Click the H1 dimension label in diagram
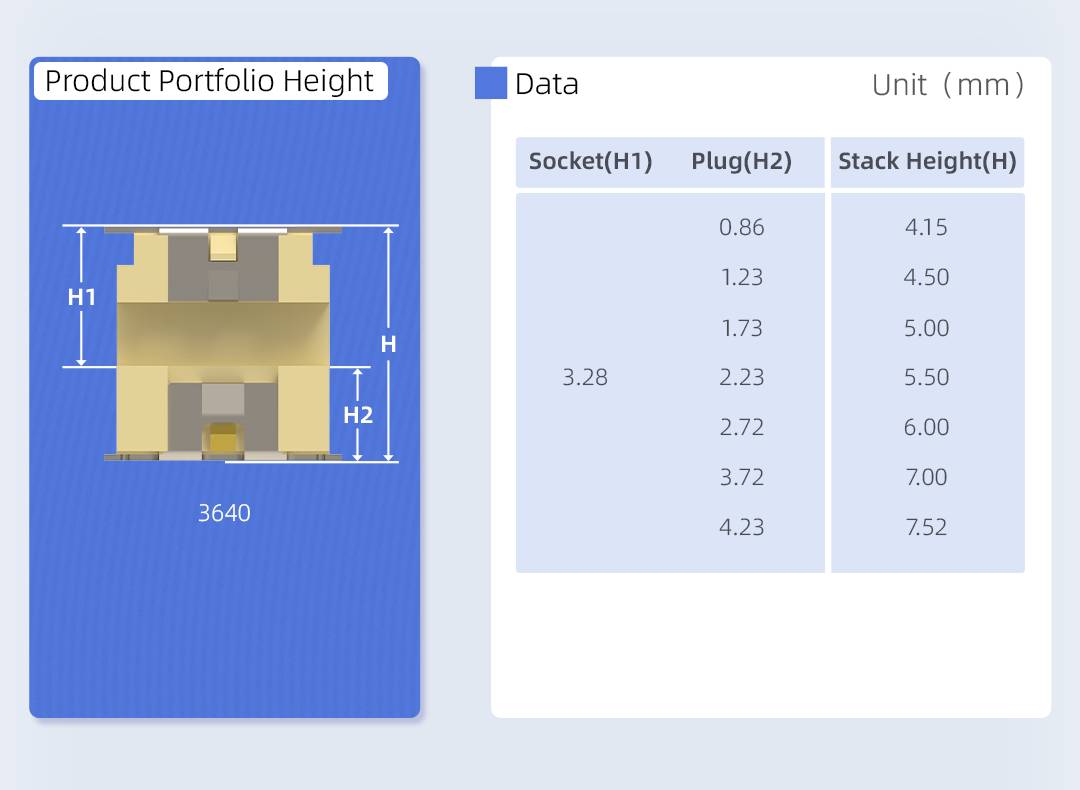 pos(81,297)
